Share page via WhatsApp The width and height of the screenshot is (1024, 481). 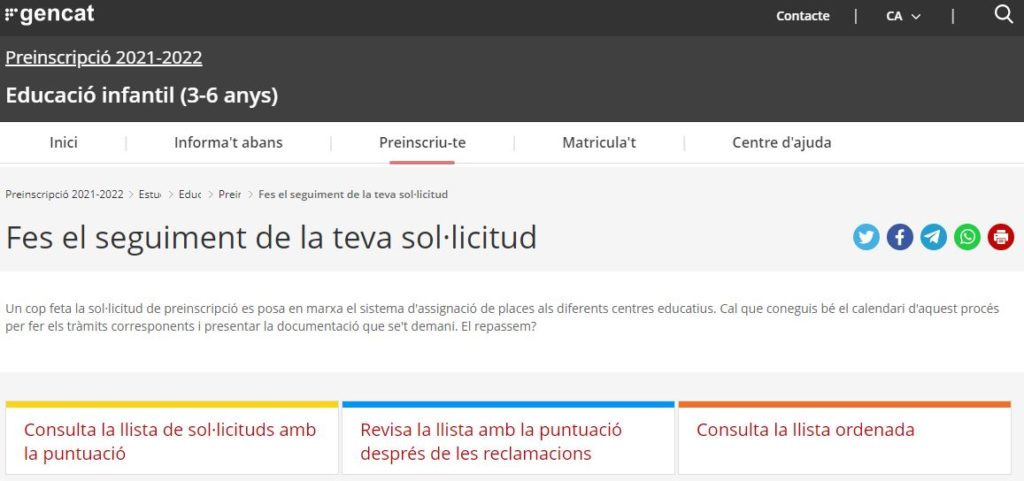(967, 237)
